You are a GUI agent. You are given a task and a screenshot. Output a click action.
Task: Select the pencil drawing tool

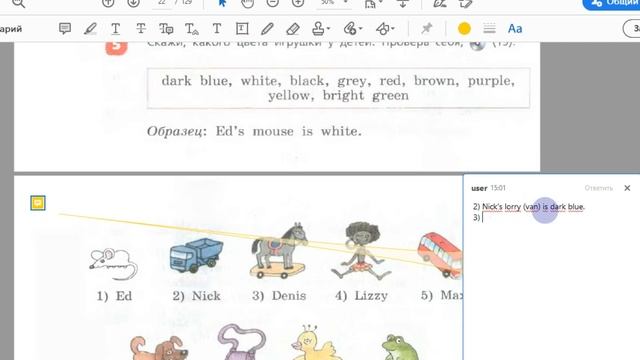coord(267,29)
